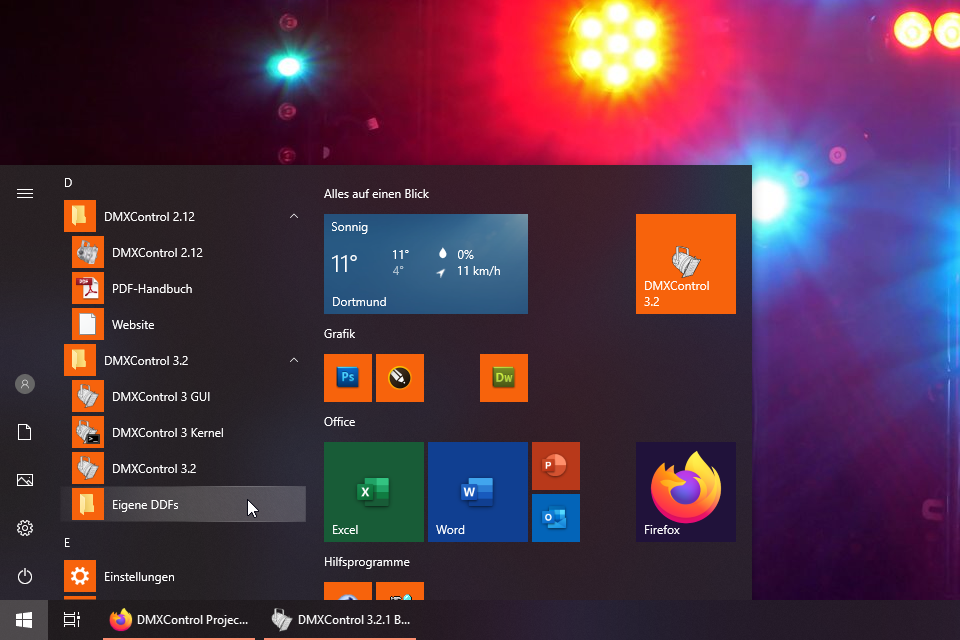Viewport: 960px width, 640px height.
Task: Open the Settings gear in the sidebar
Action: [x=25, y=528]
